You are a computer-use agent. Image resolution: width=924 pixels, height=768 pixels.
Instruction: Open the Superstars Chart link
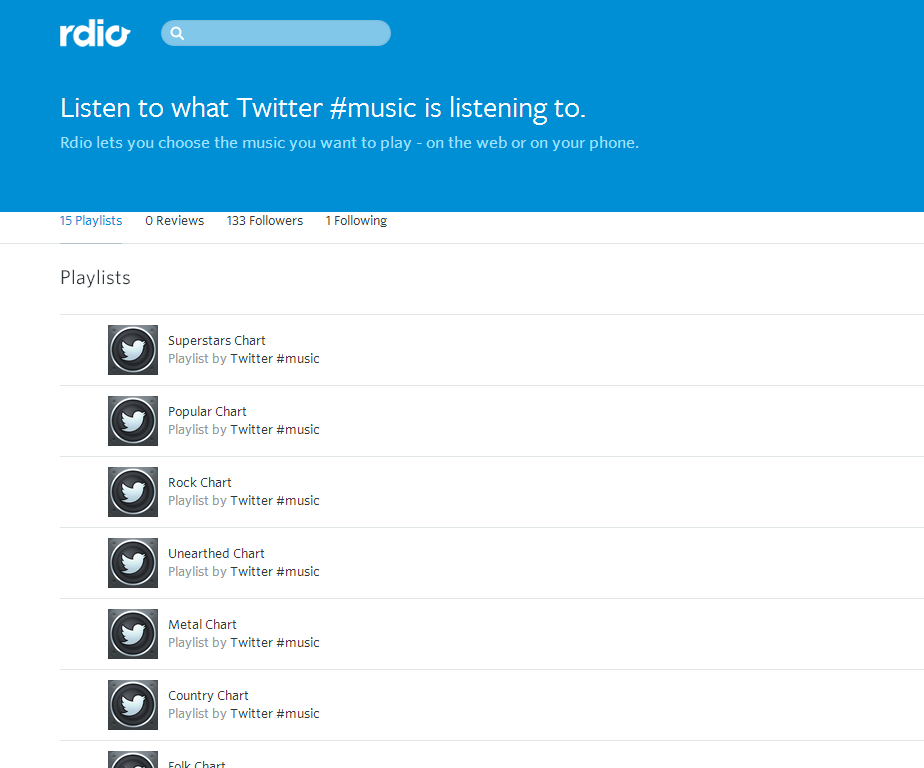pos(216,341)
